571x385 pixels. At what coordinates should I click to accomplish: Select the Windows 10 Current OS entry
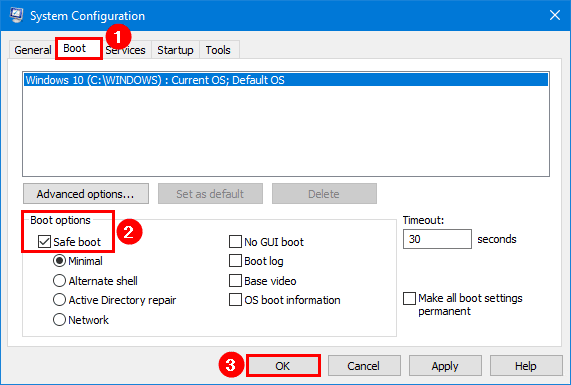286,80
